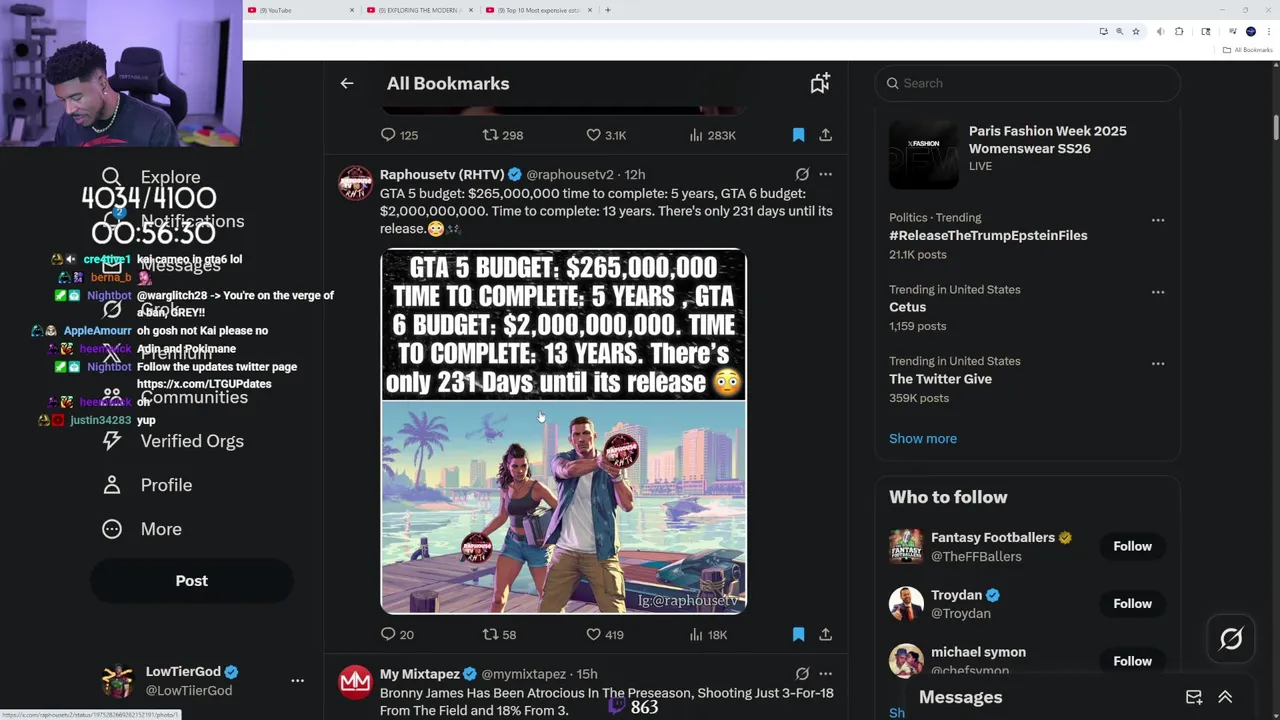Follow michael symon
1280x720 pixels.
(1132, 661)
